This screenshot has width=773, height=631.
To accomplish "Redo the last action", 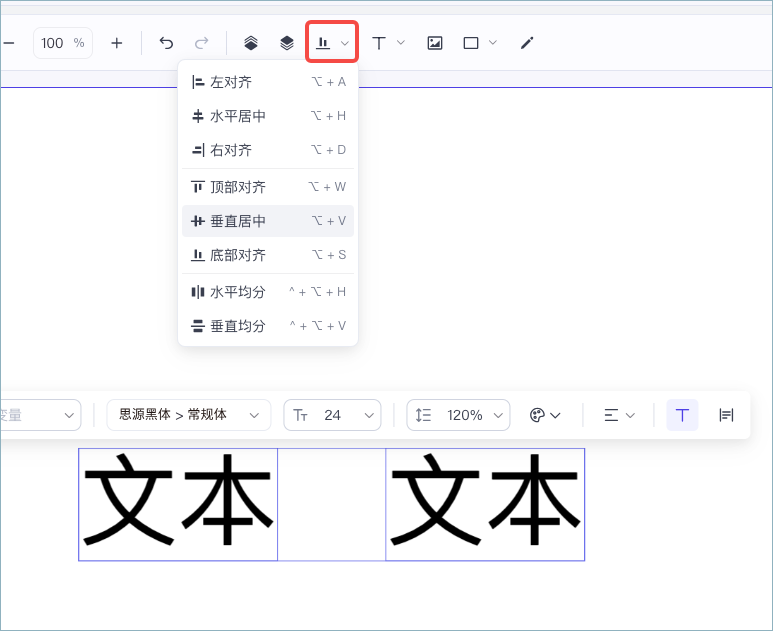I will [202, 43].
